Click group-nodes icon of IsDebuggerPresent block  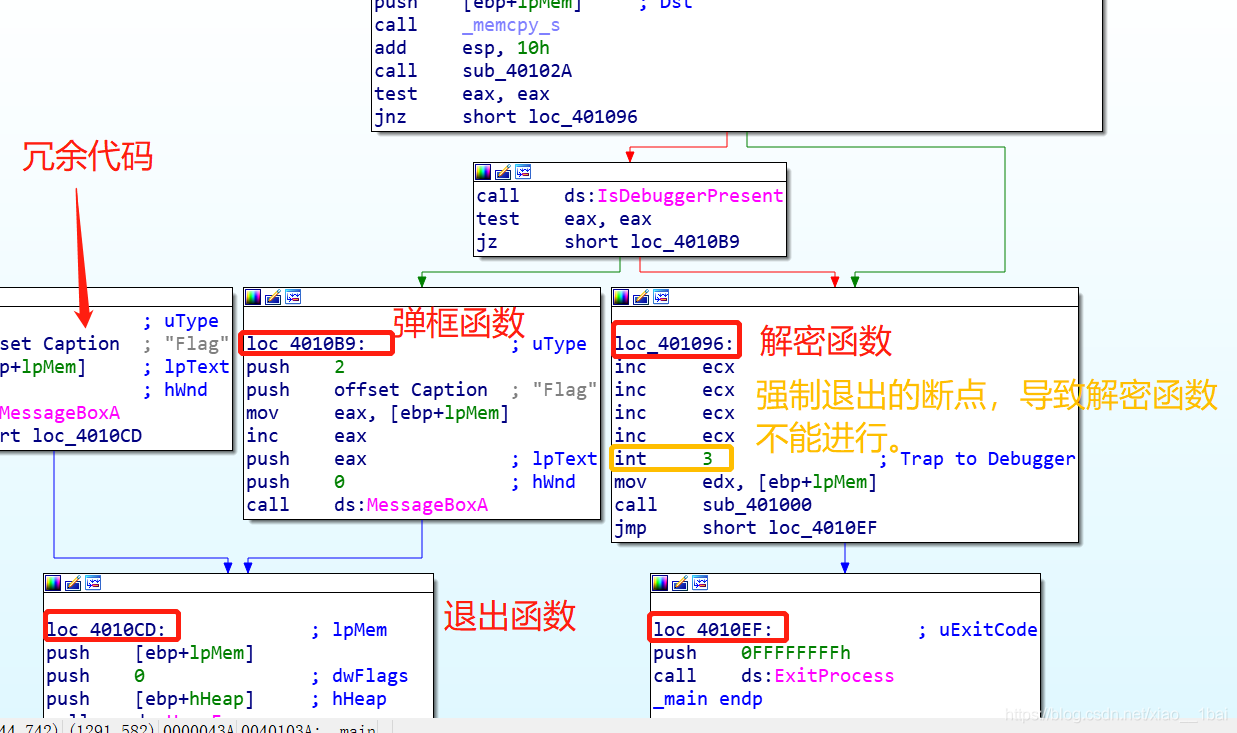[522, 172]
